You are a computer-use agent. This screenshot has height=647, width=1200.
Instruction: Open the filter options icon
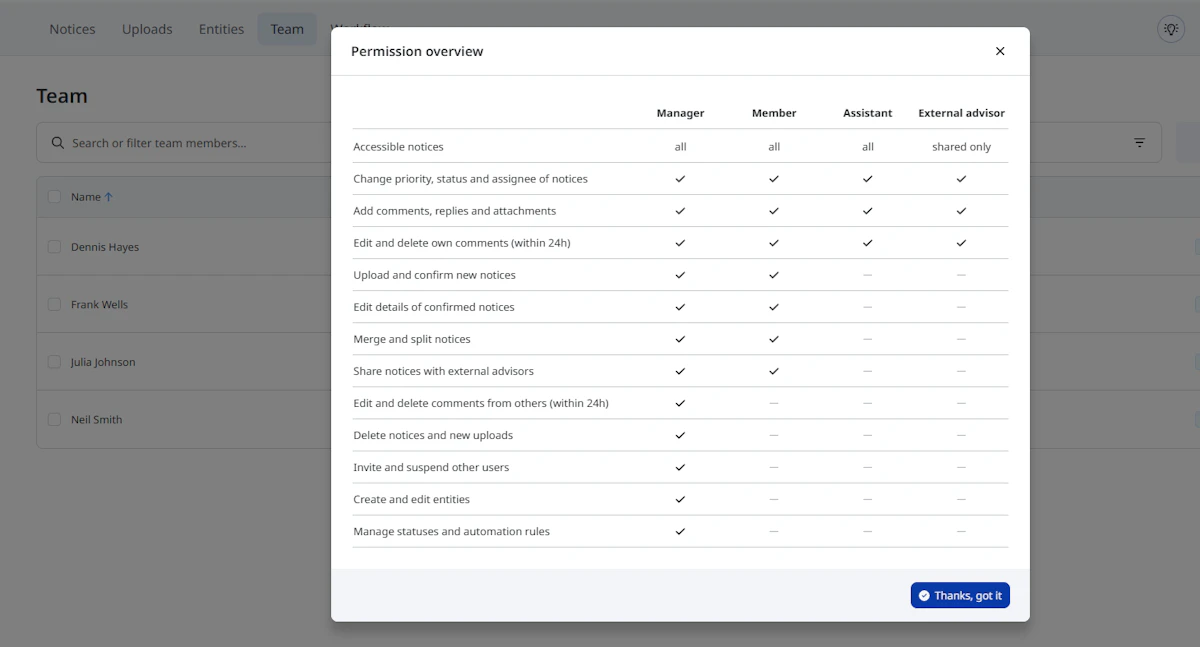tap(1139, 143)
